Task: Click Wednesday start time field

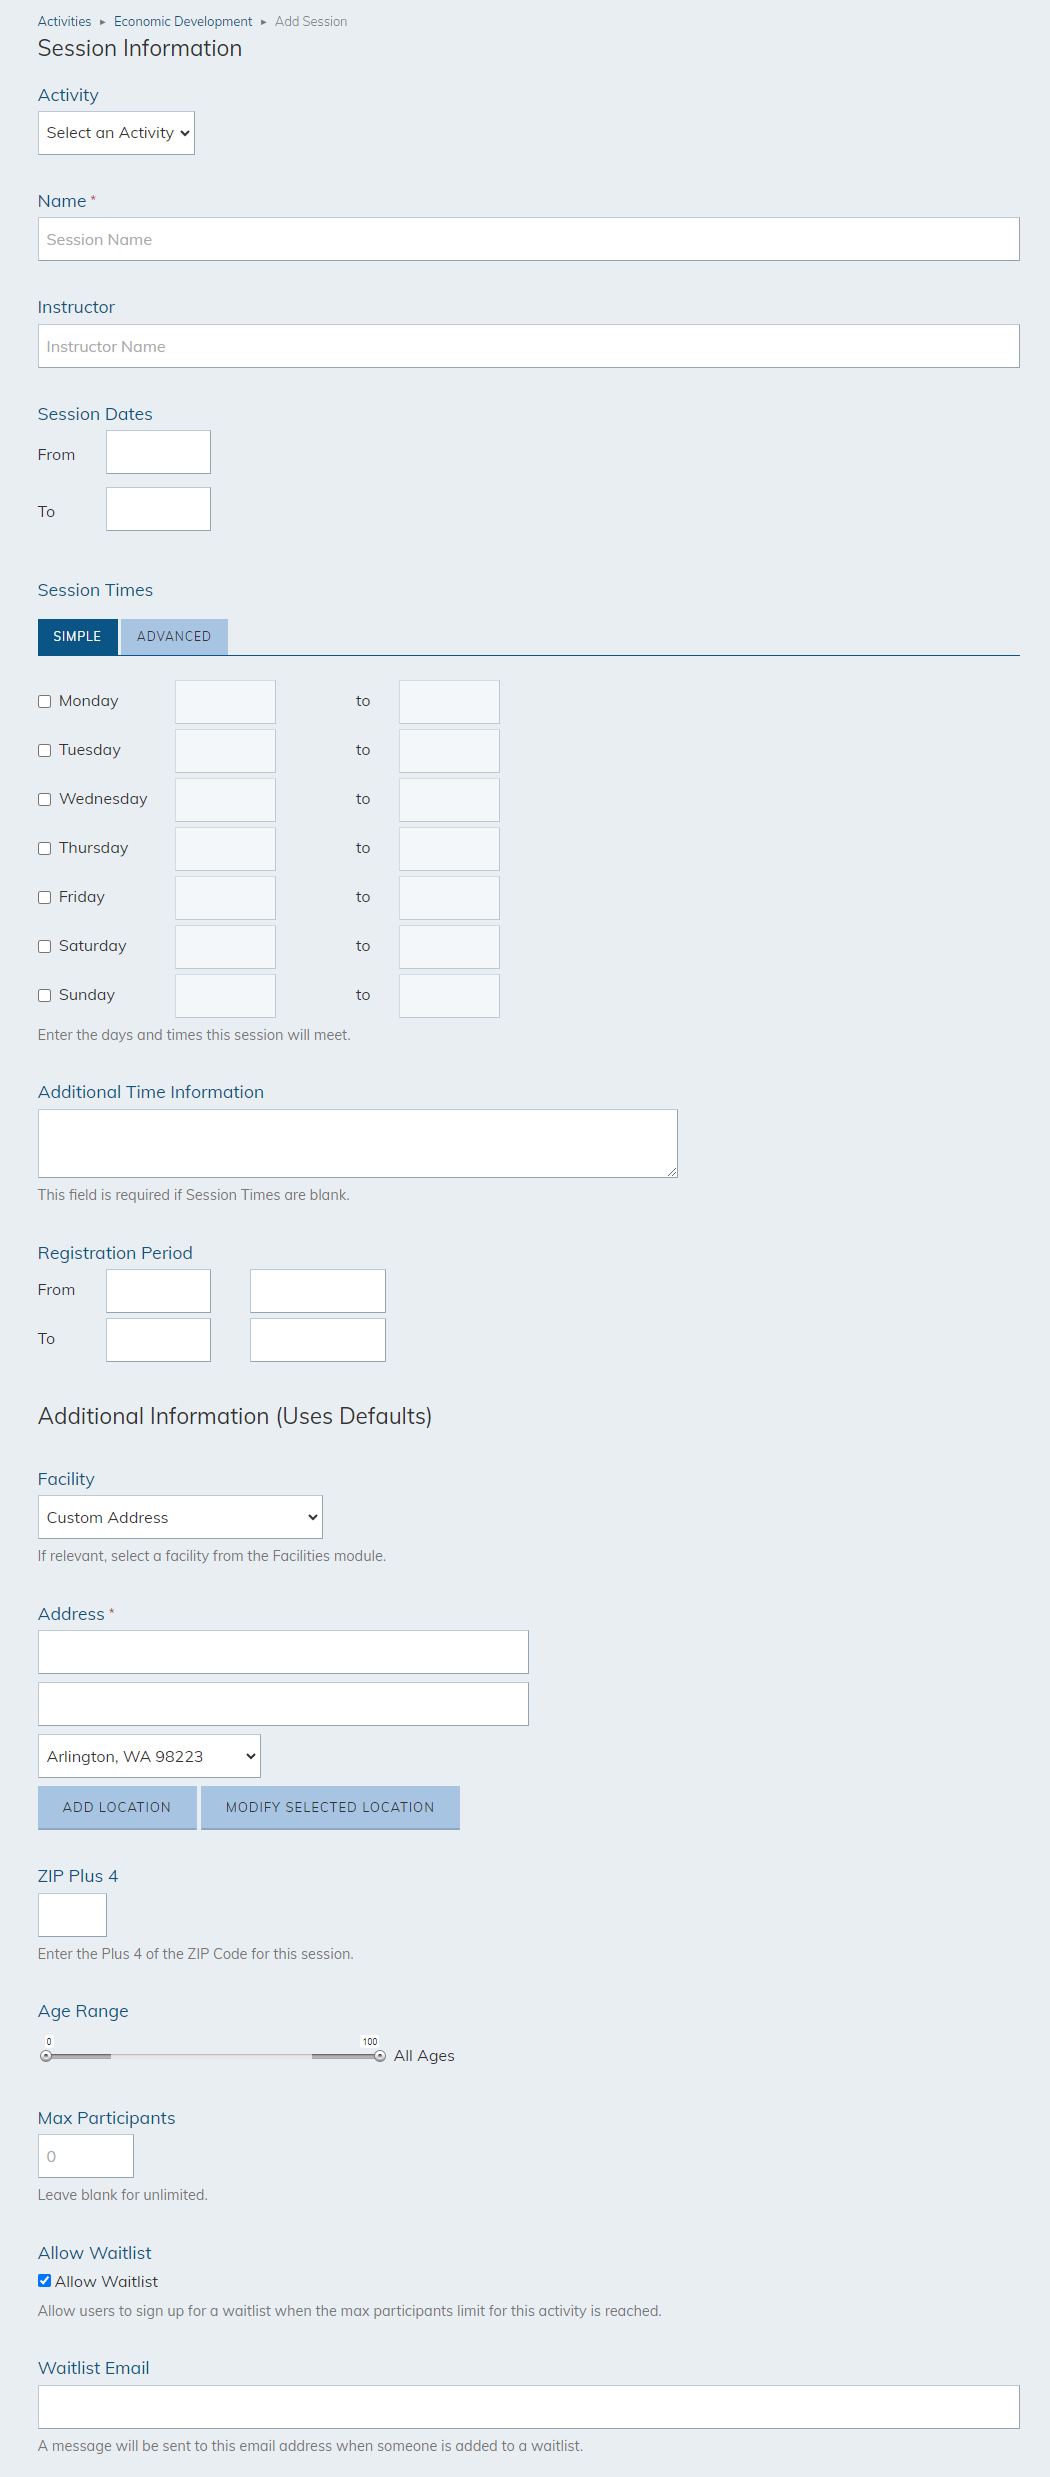Action: click(225, 800)
